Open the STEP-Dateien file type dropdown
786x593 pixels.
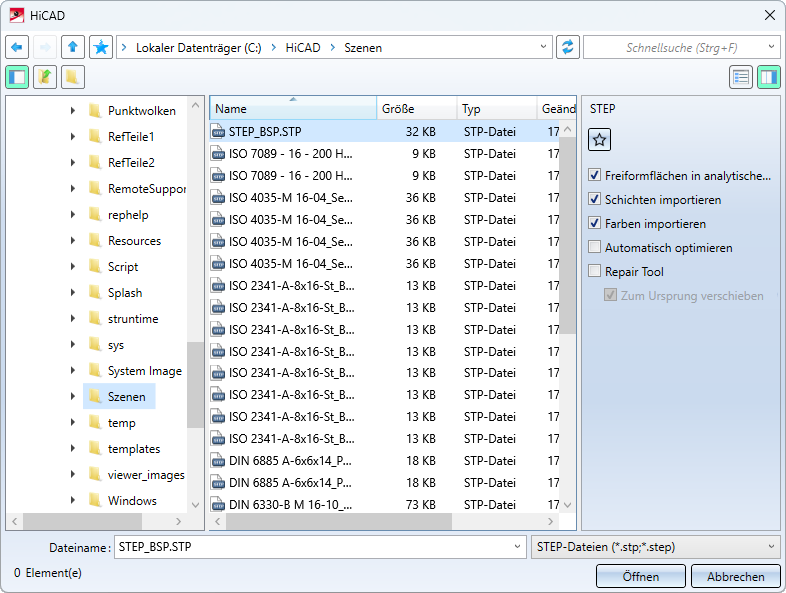(771, 546)
